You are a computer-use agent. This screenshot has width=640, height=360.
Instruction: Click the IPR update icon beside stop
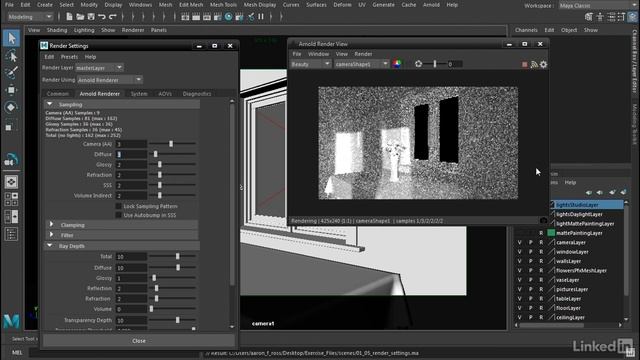[x=534, y=64]
